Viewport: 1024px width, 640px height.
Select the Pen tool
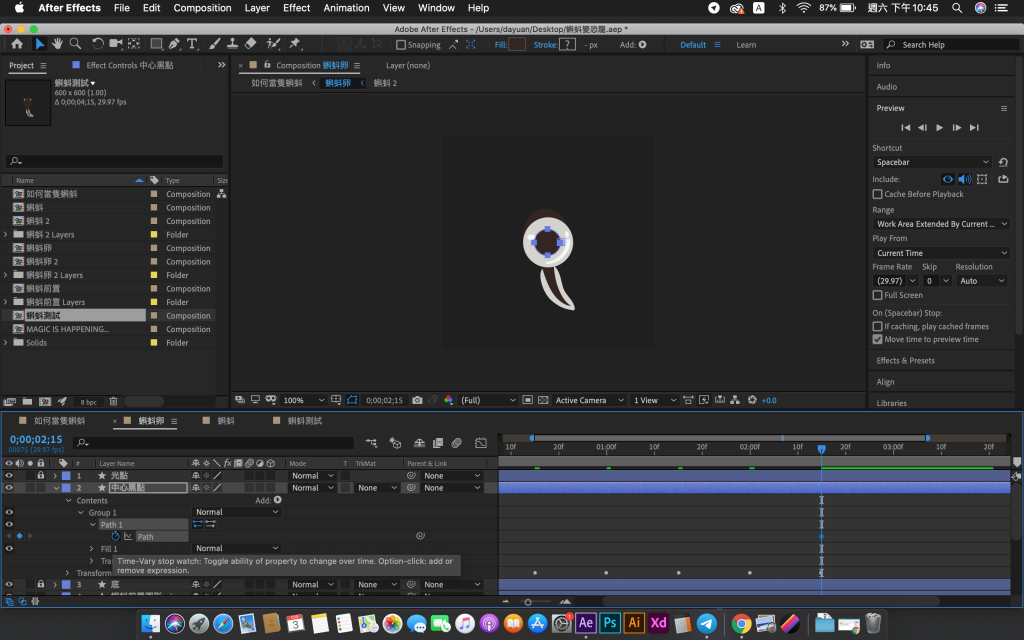tap(174, 44)
